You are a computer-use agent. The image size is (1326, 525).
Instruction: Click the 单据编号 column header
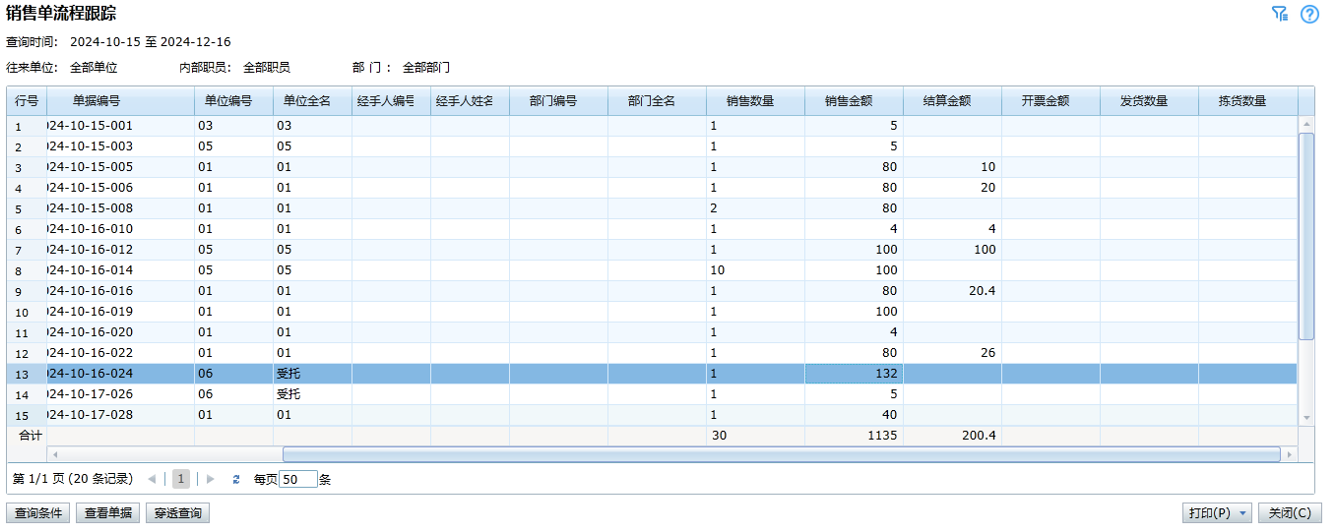[96, 101]
